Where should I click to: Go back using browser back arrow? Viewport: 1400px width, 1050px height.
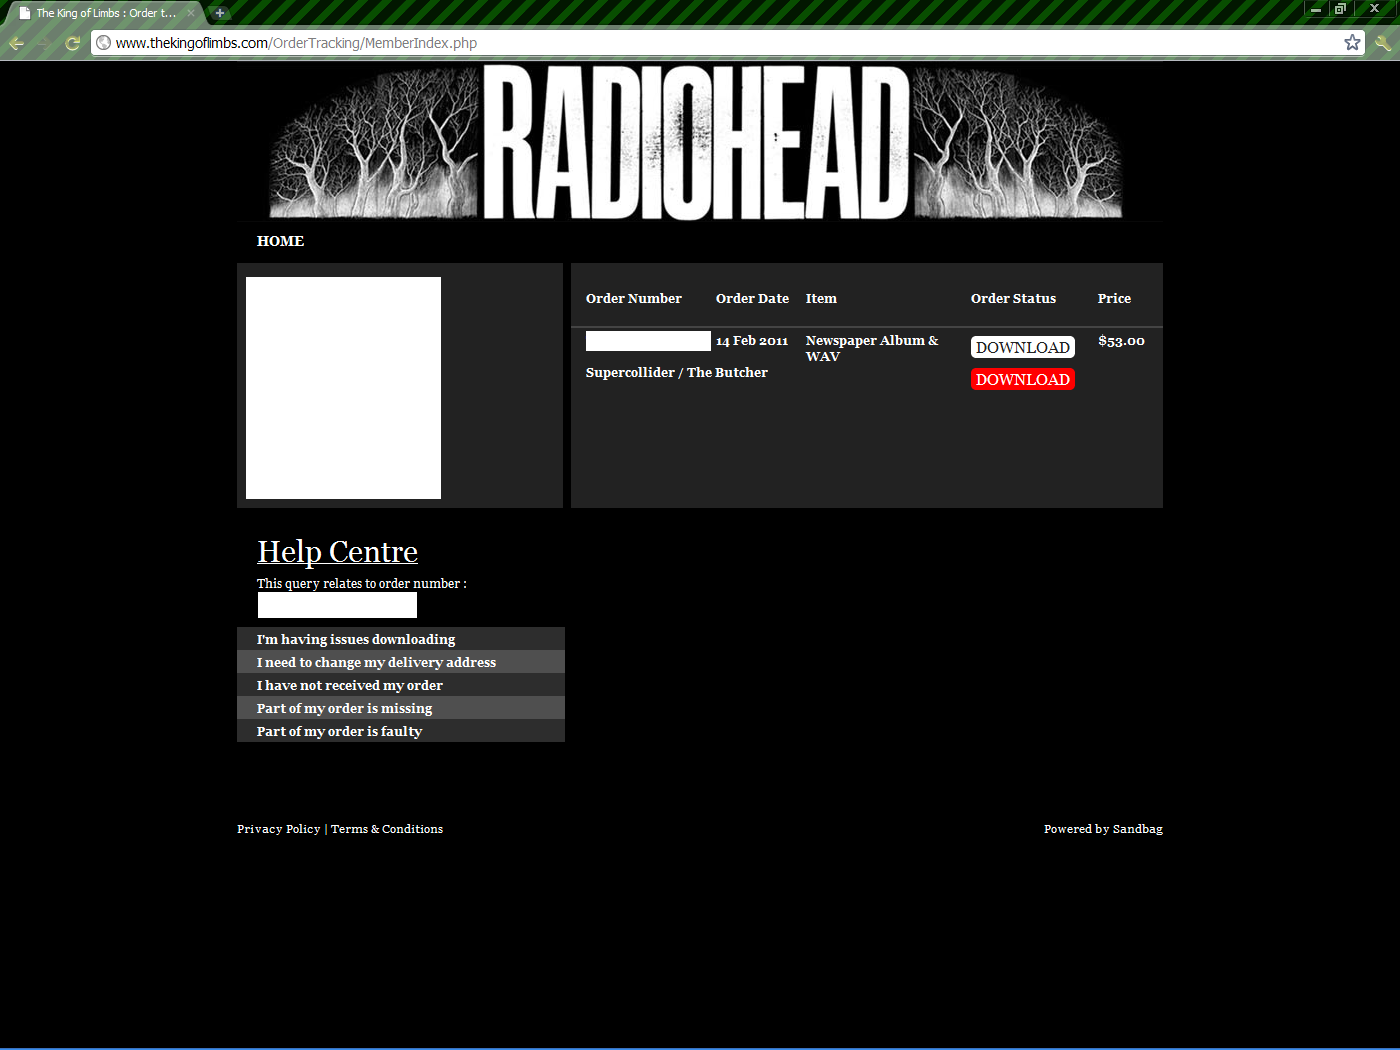click(x=16, y=43)
